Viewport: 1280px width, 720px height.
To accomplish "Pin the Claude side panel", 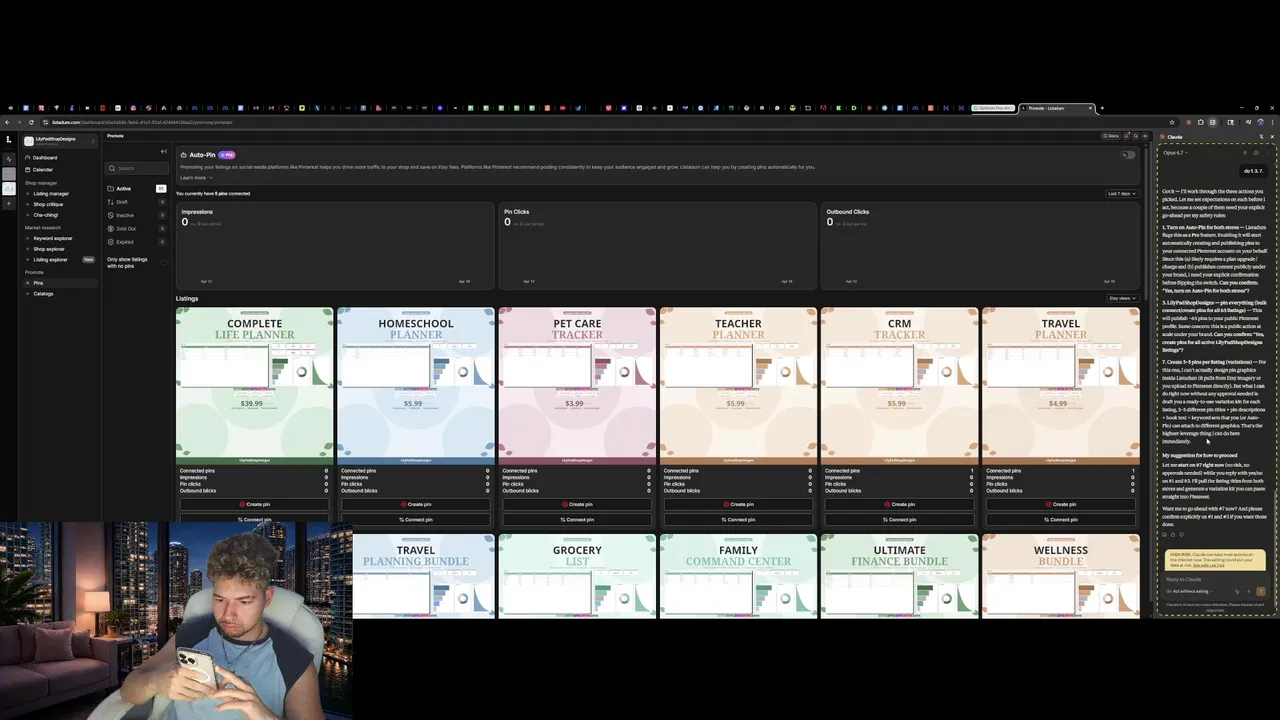I will click(x=1260, y=136).
